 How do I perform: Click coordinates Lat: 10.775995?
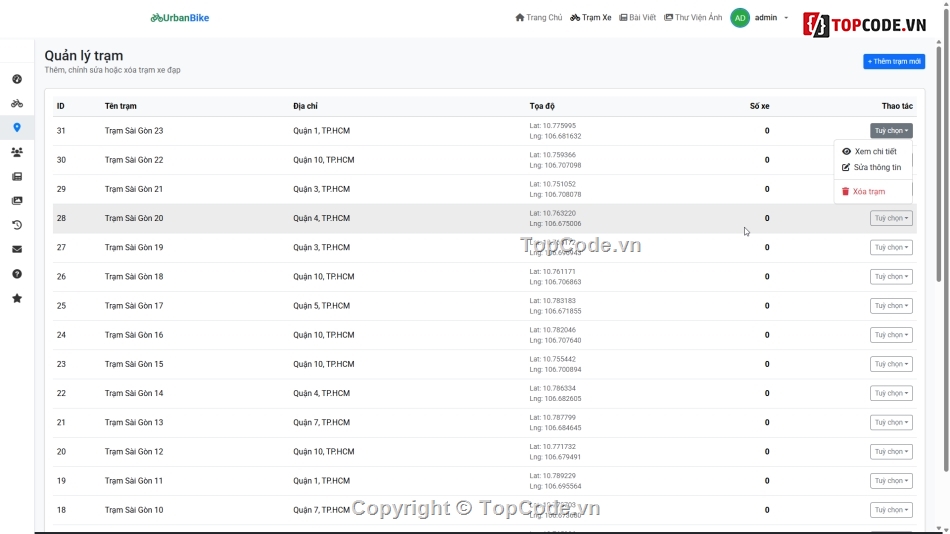coord(553,125)
